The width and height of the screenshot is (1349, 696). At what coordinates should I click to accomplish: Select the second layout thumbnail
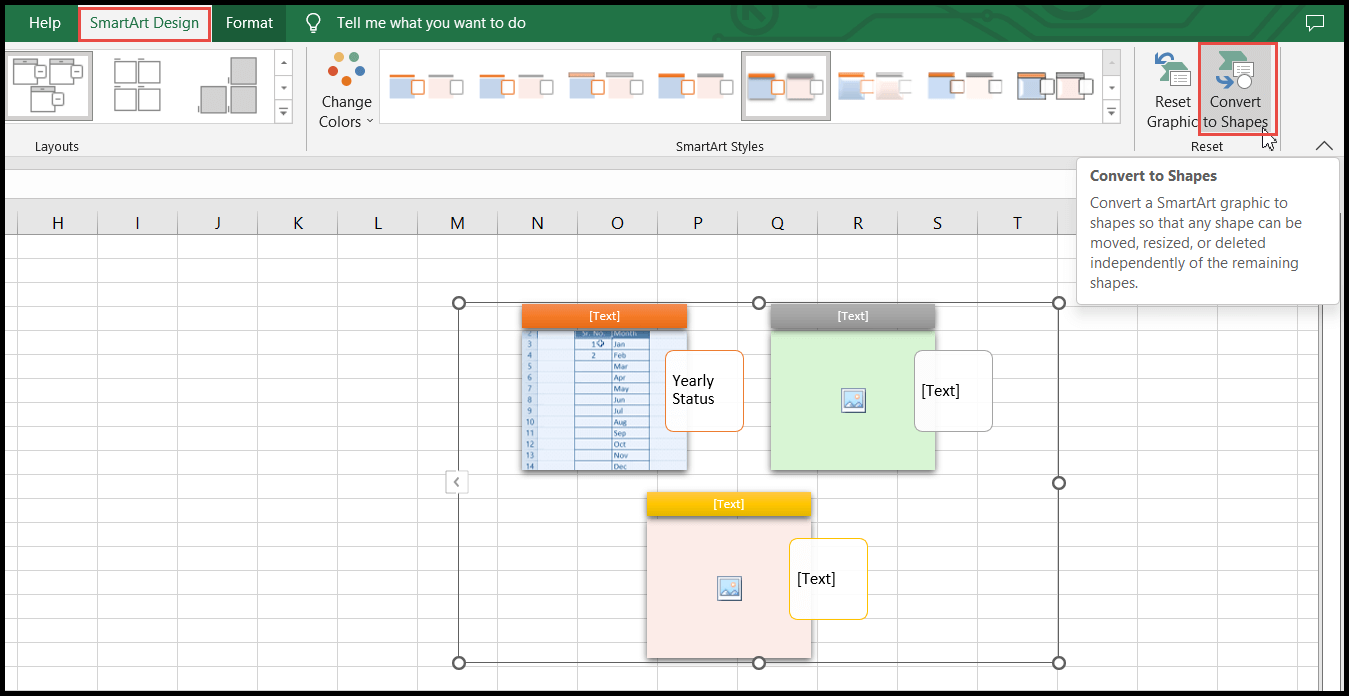pos(138,85)
